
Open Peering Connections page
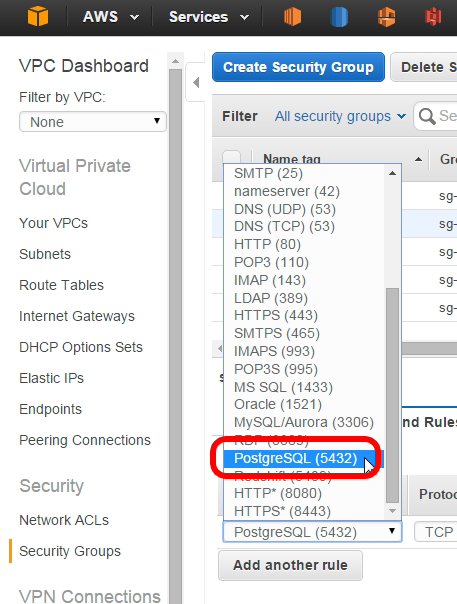click(x=85, y=440)
